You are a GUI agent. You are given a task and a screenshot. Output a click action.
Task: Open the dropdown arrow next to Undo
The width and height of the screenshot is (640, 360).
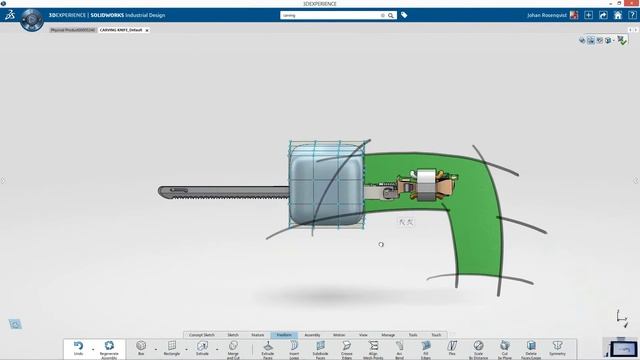93,349
